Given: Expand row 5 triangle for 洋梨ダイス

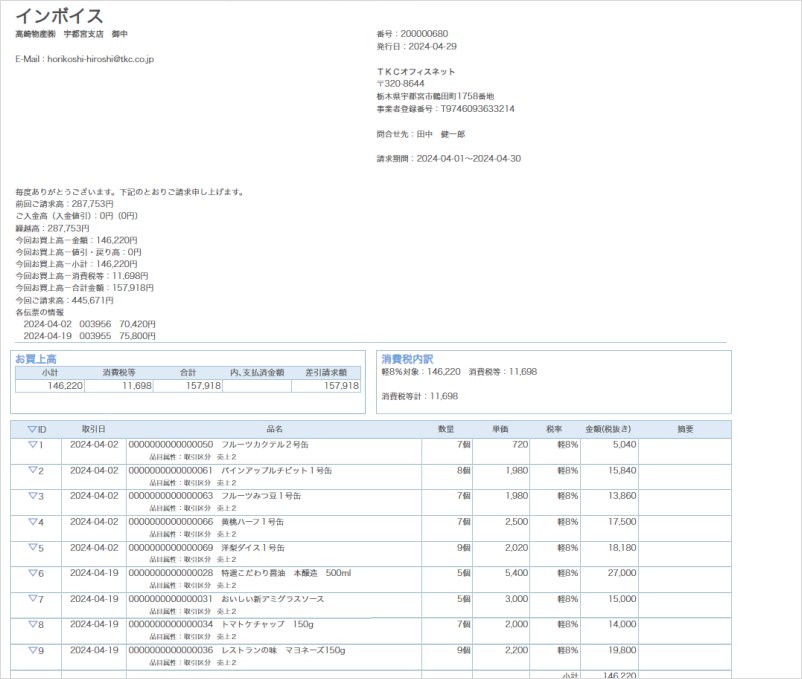Looking at the screenshot, I should (32, 548).
